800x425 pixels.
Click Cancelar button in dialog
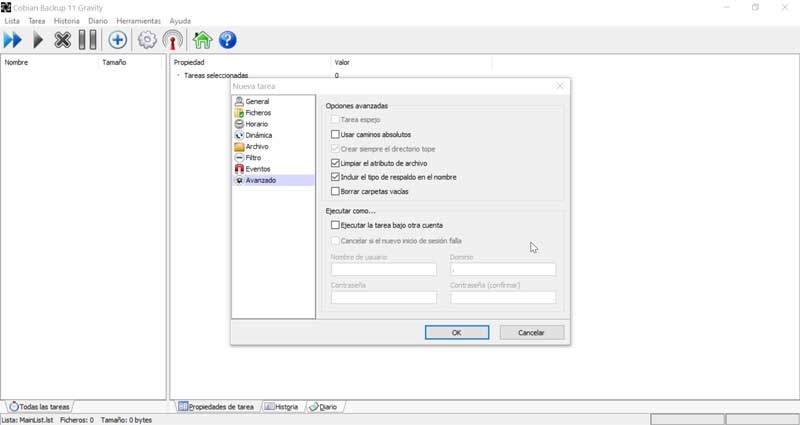coord(532,333)
